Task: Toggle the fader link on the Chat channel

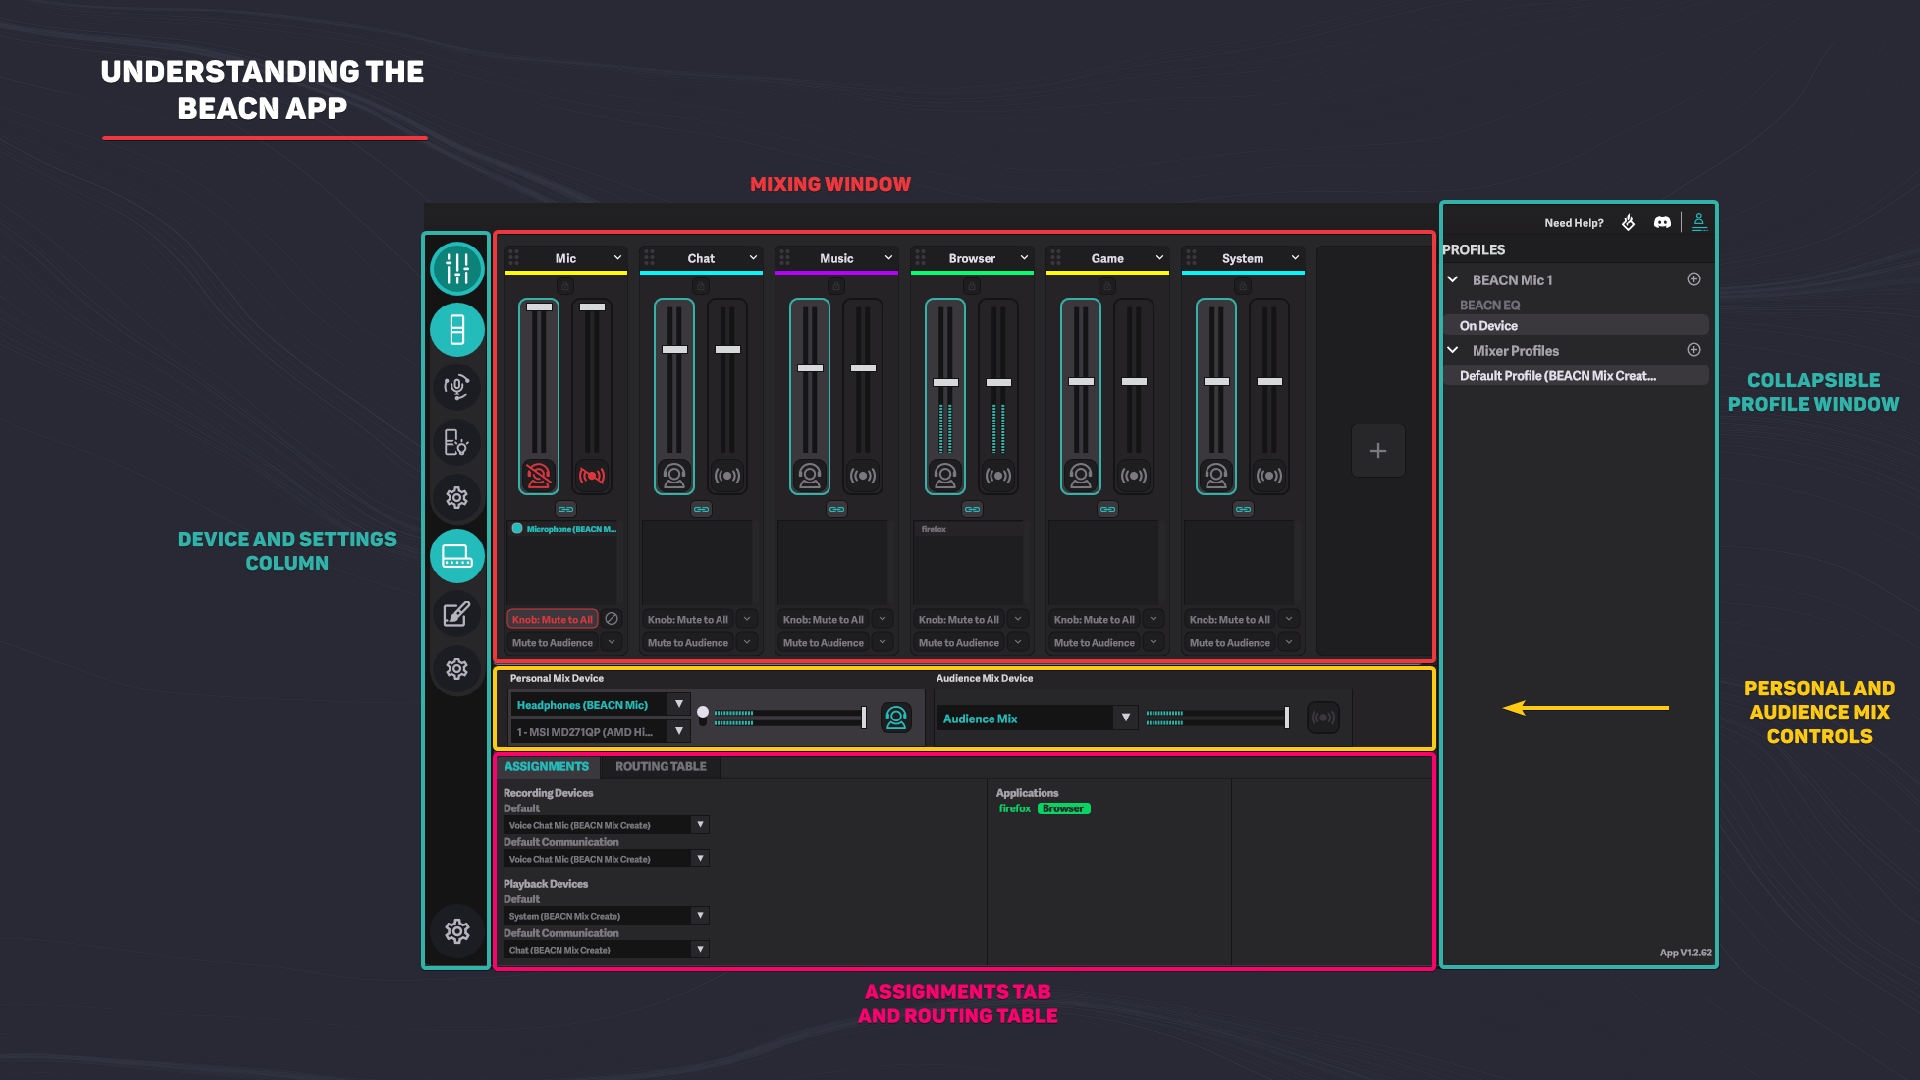Action: [x=701, y=508]
